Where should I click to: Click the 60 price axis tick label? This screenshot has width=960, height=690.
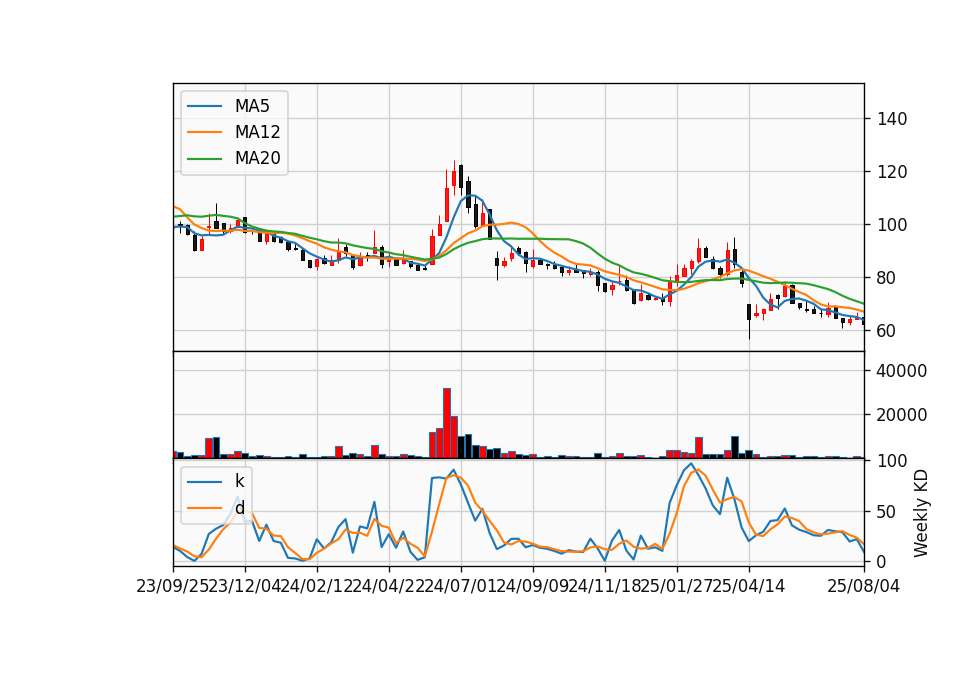pos(887,331)
